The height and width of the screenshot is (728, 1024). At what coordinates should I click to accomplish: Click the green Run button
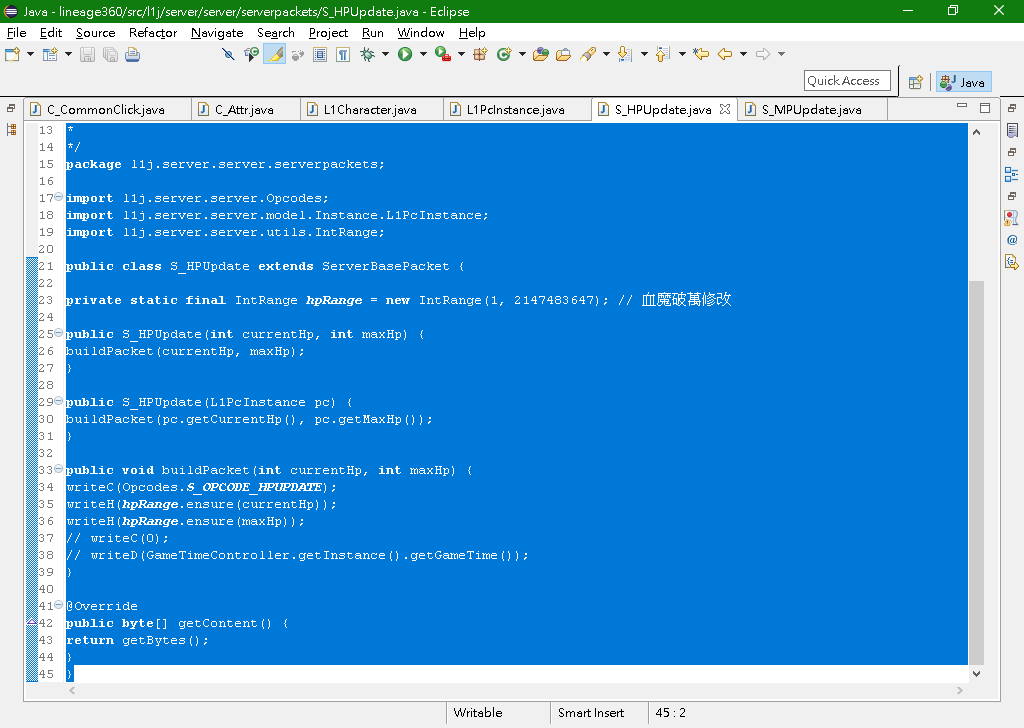pyautogui.click(x=405, y=54)
